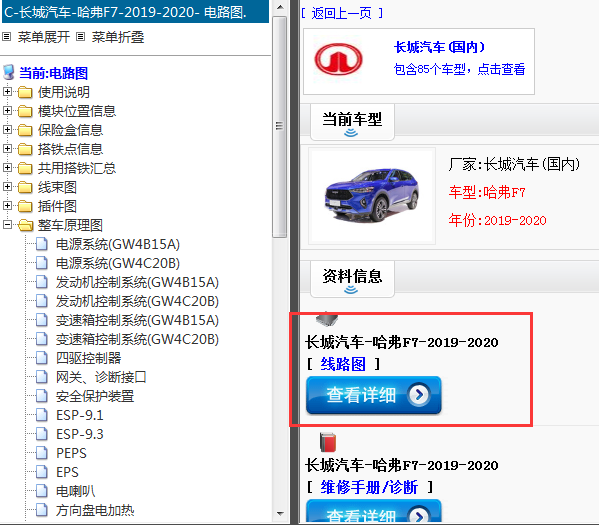The image size is (599, 525).
Task: Expand the 共用搭铁汇总 folder node
Action: pos(7,168)
